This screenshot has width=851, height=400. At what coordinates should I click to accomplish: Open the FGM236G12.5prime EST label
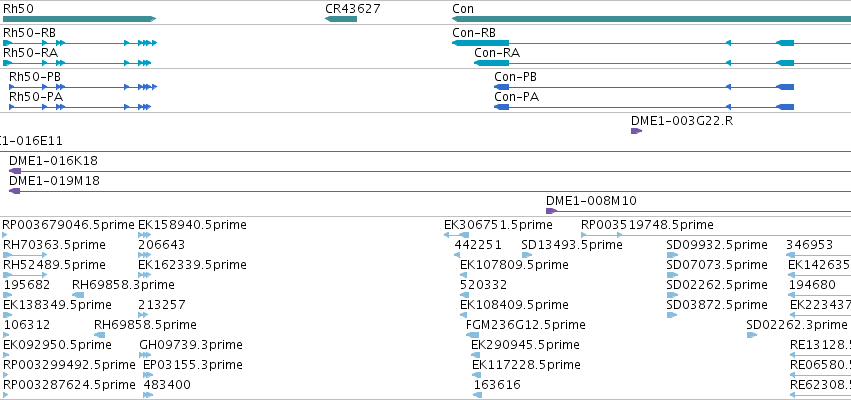click(x=525, y=325)
